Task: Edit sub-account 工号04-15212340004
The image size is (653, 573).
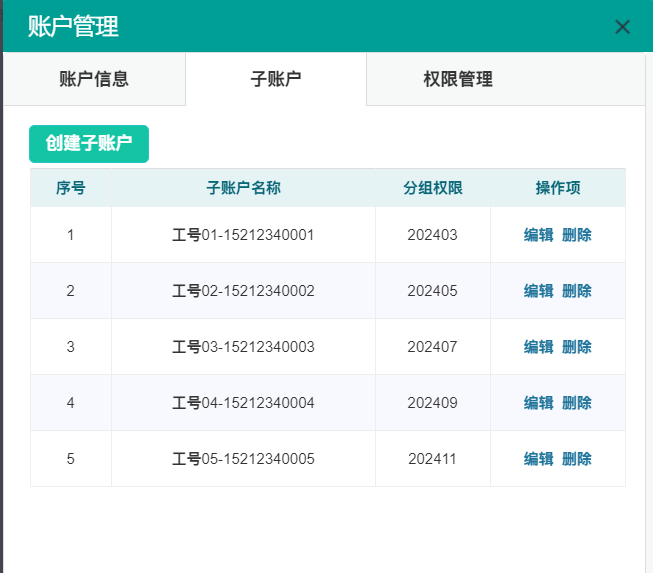Action: (x=538, y=403)
